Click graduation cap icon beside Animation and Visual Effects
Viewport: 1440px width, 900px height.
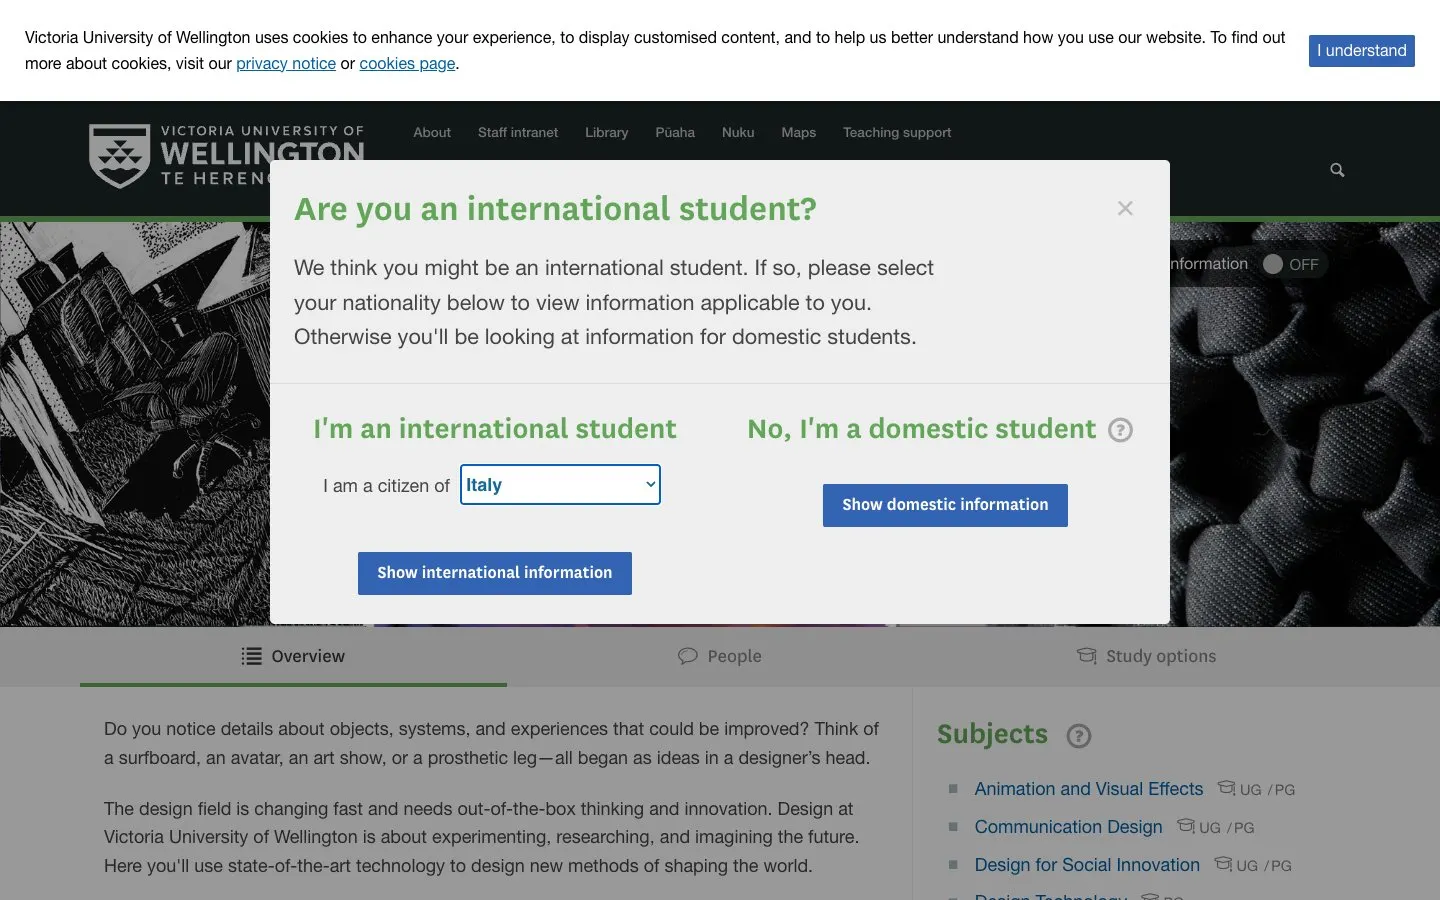1226,788
